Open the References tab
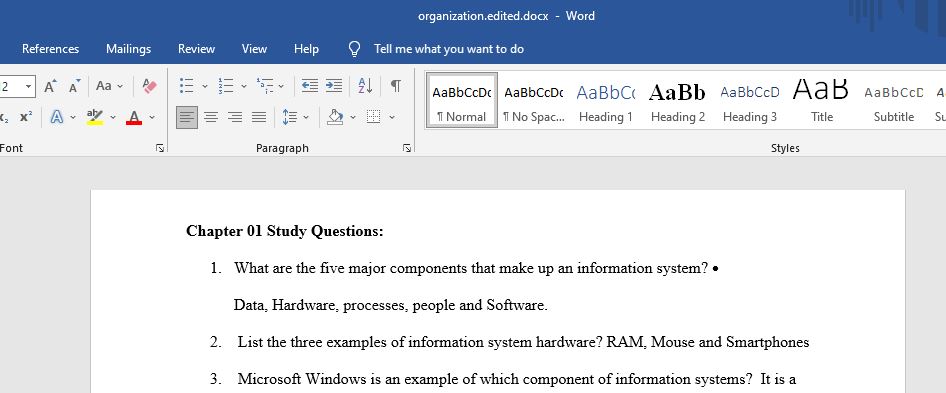This screenshot has width=946, height=393. tap(50, 49)
